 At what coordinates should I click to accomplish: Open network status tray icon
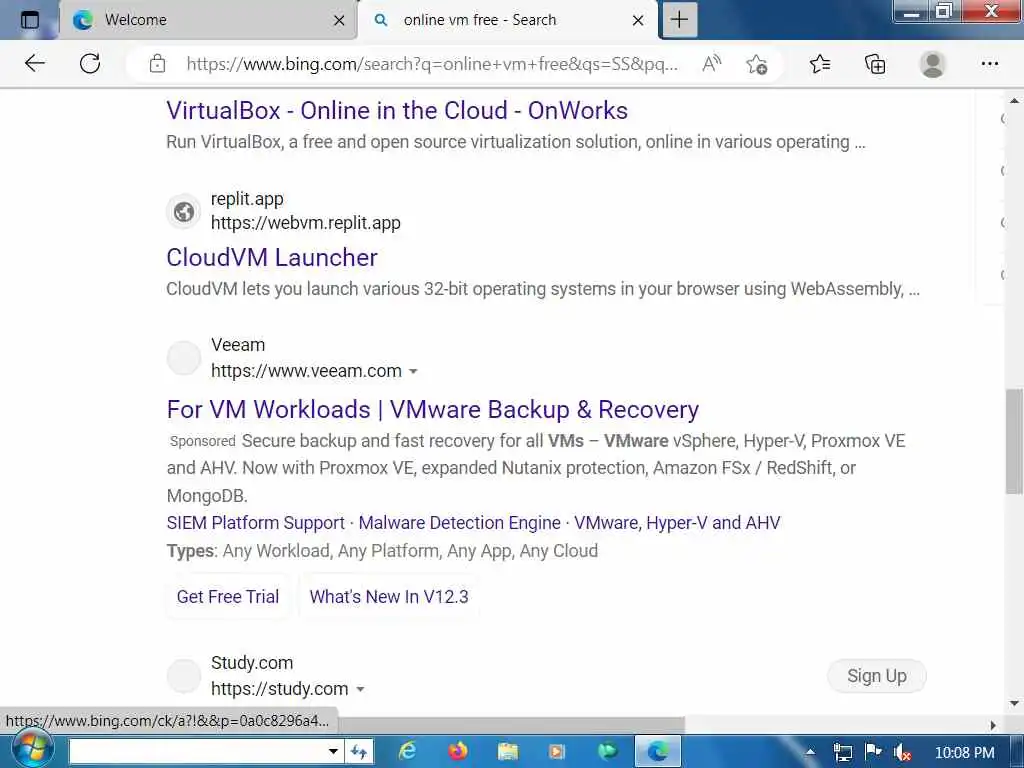point(842,752)
